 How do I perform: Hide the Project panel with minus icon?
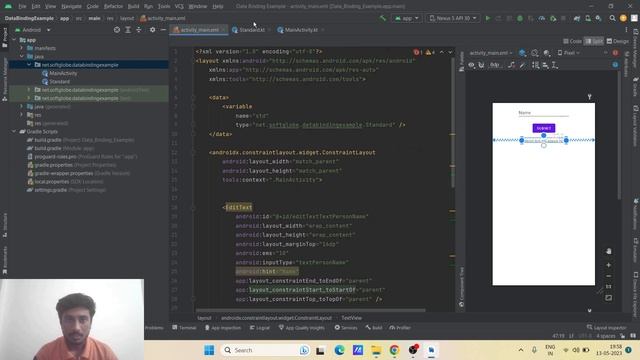click(163, 30)
